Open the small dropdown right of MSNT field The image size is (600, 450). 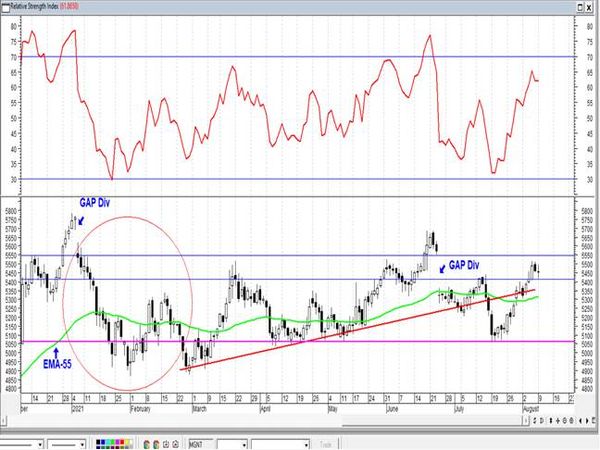tap(244, 445)
